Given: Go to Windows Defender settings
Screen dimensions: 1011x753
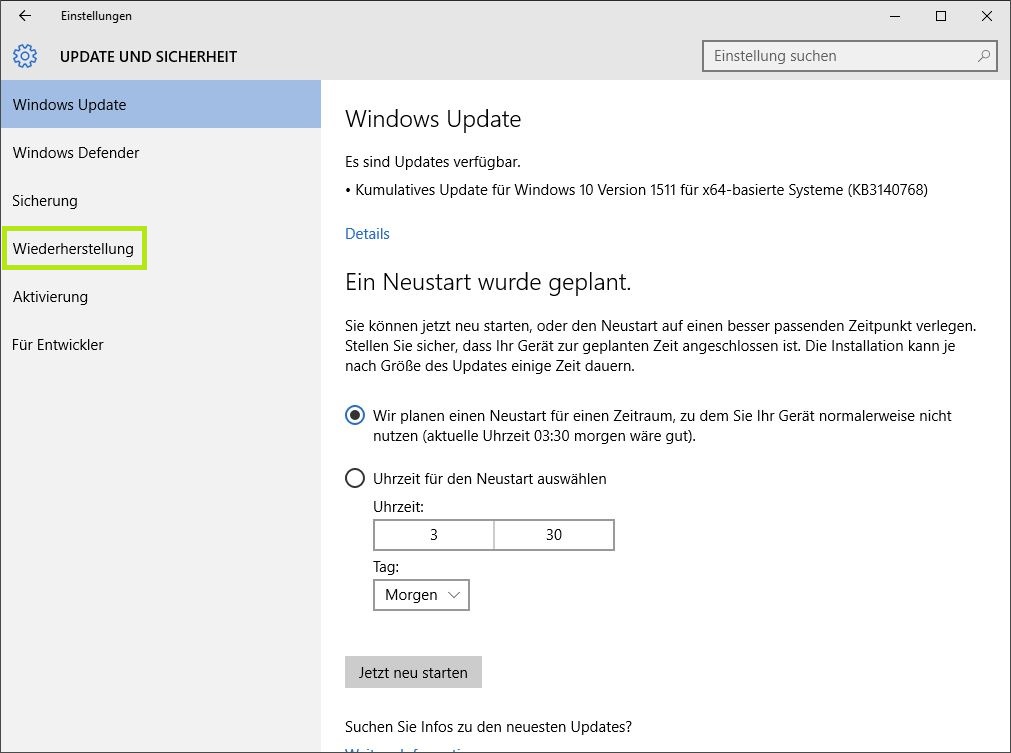Looking at the screenshot, I should (x=161, y=153).
